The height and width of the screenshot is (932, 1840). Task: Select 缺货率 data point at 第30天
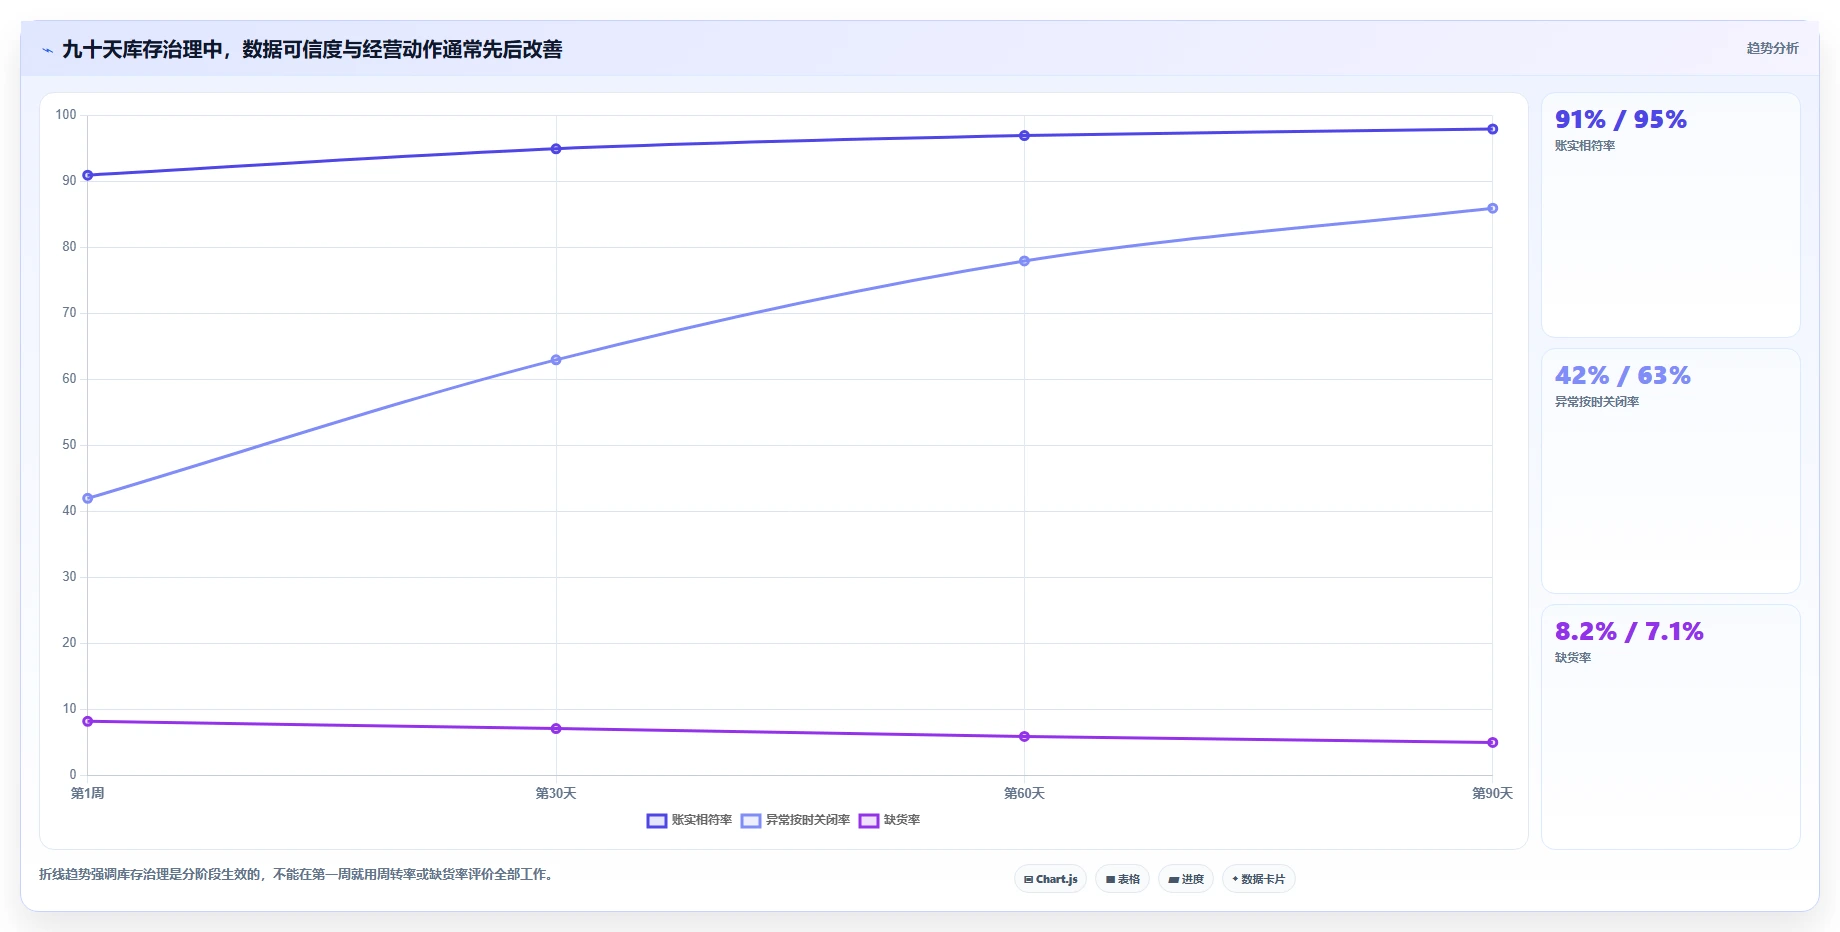[556, 729]
